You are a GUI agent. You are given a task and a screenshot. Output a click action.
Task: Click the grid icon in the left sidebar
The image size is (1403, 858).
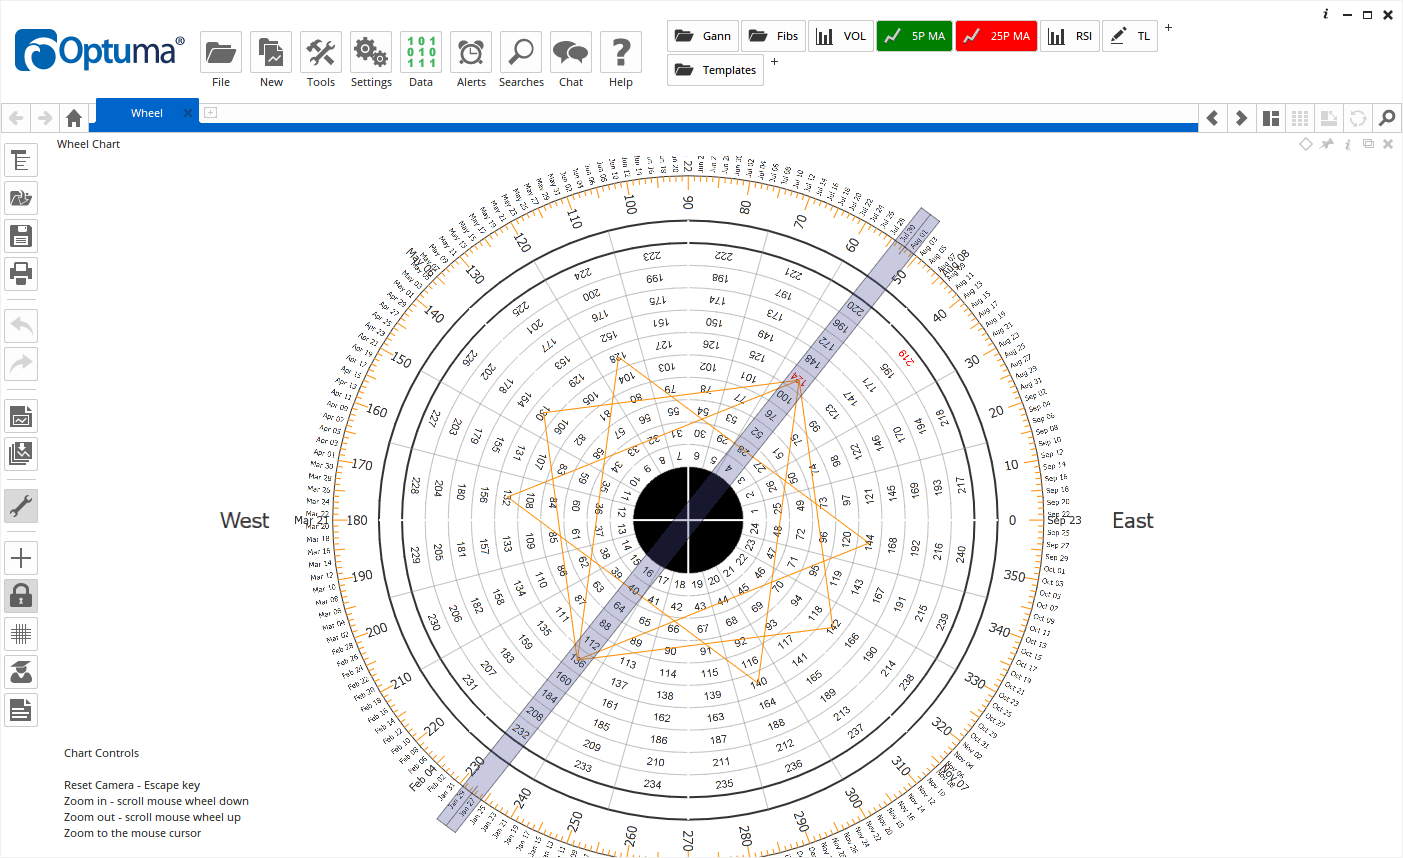[x=21, y=633]
